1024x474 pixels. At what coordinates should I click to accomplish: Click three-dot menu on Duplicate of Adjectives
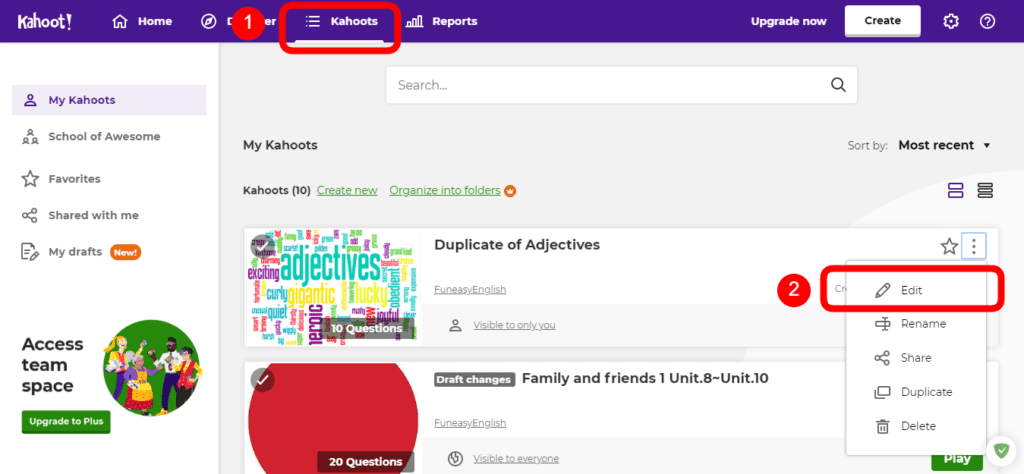(974, 247)
